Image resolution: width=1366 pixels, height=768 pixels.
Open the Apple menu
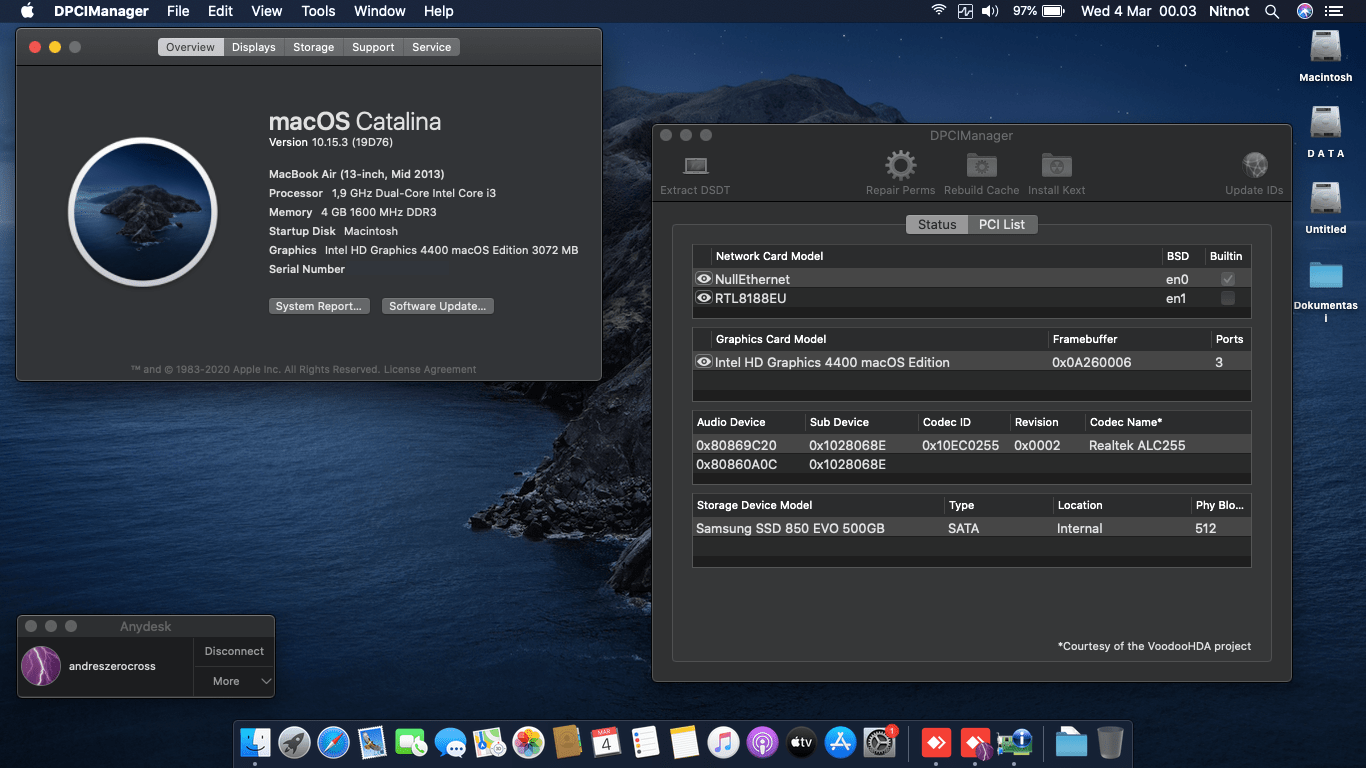pyautogui.click(x=27, y=11)
